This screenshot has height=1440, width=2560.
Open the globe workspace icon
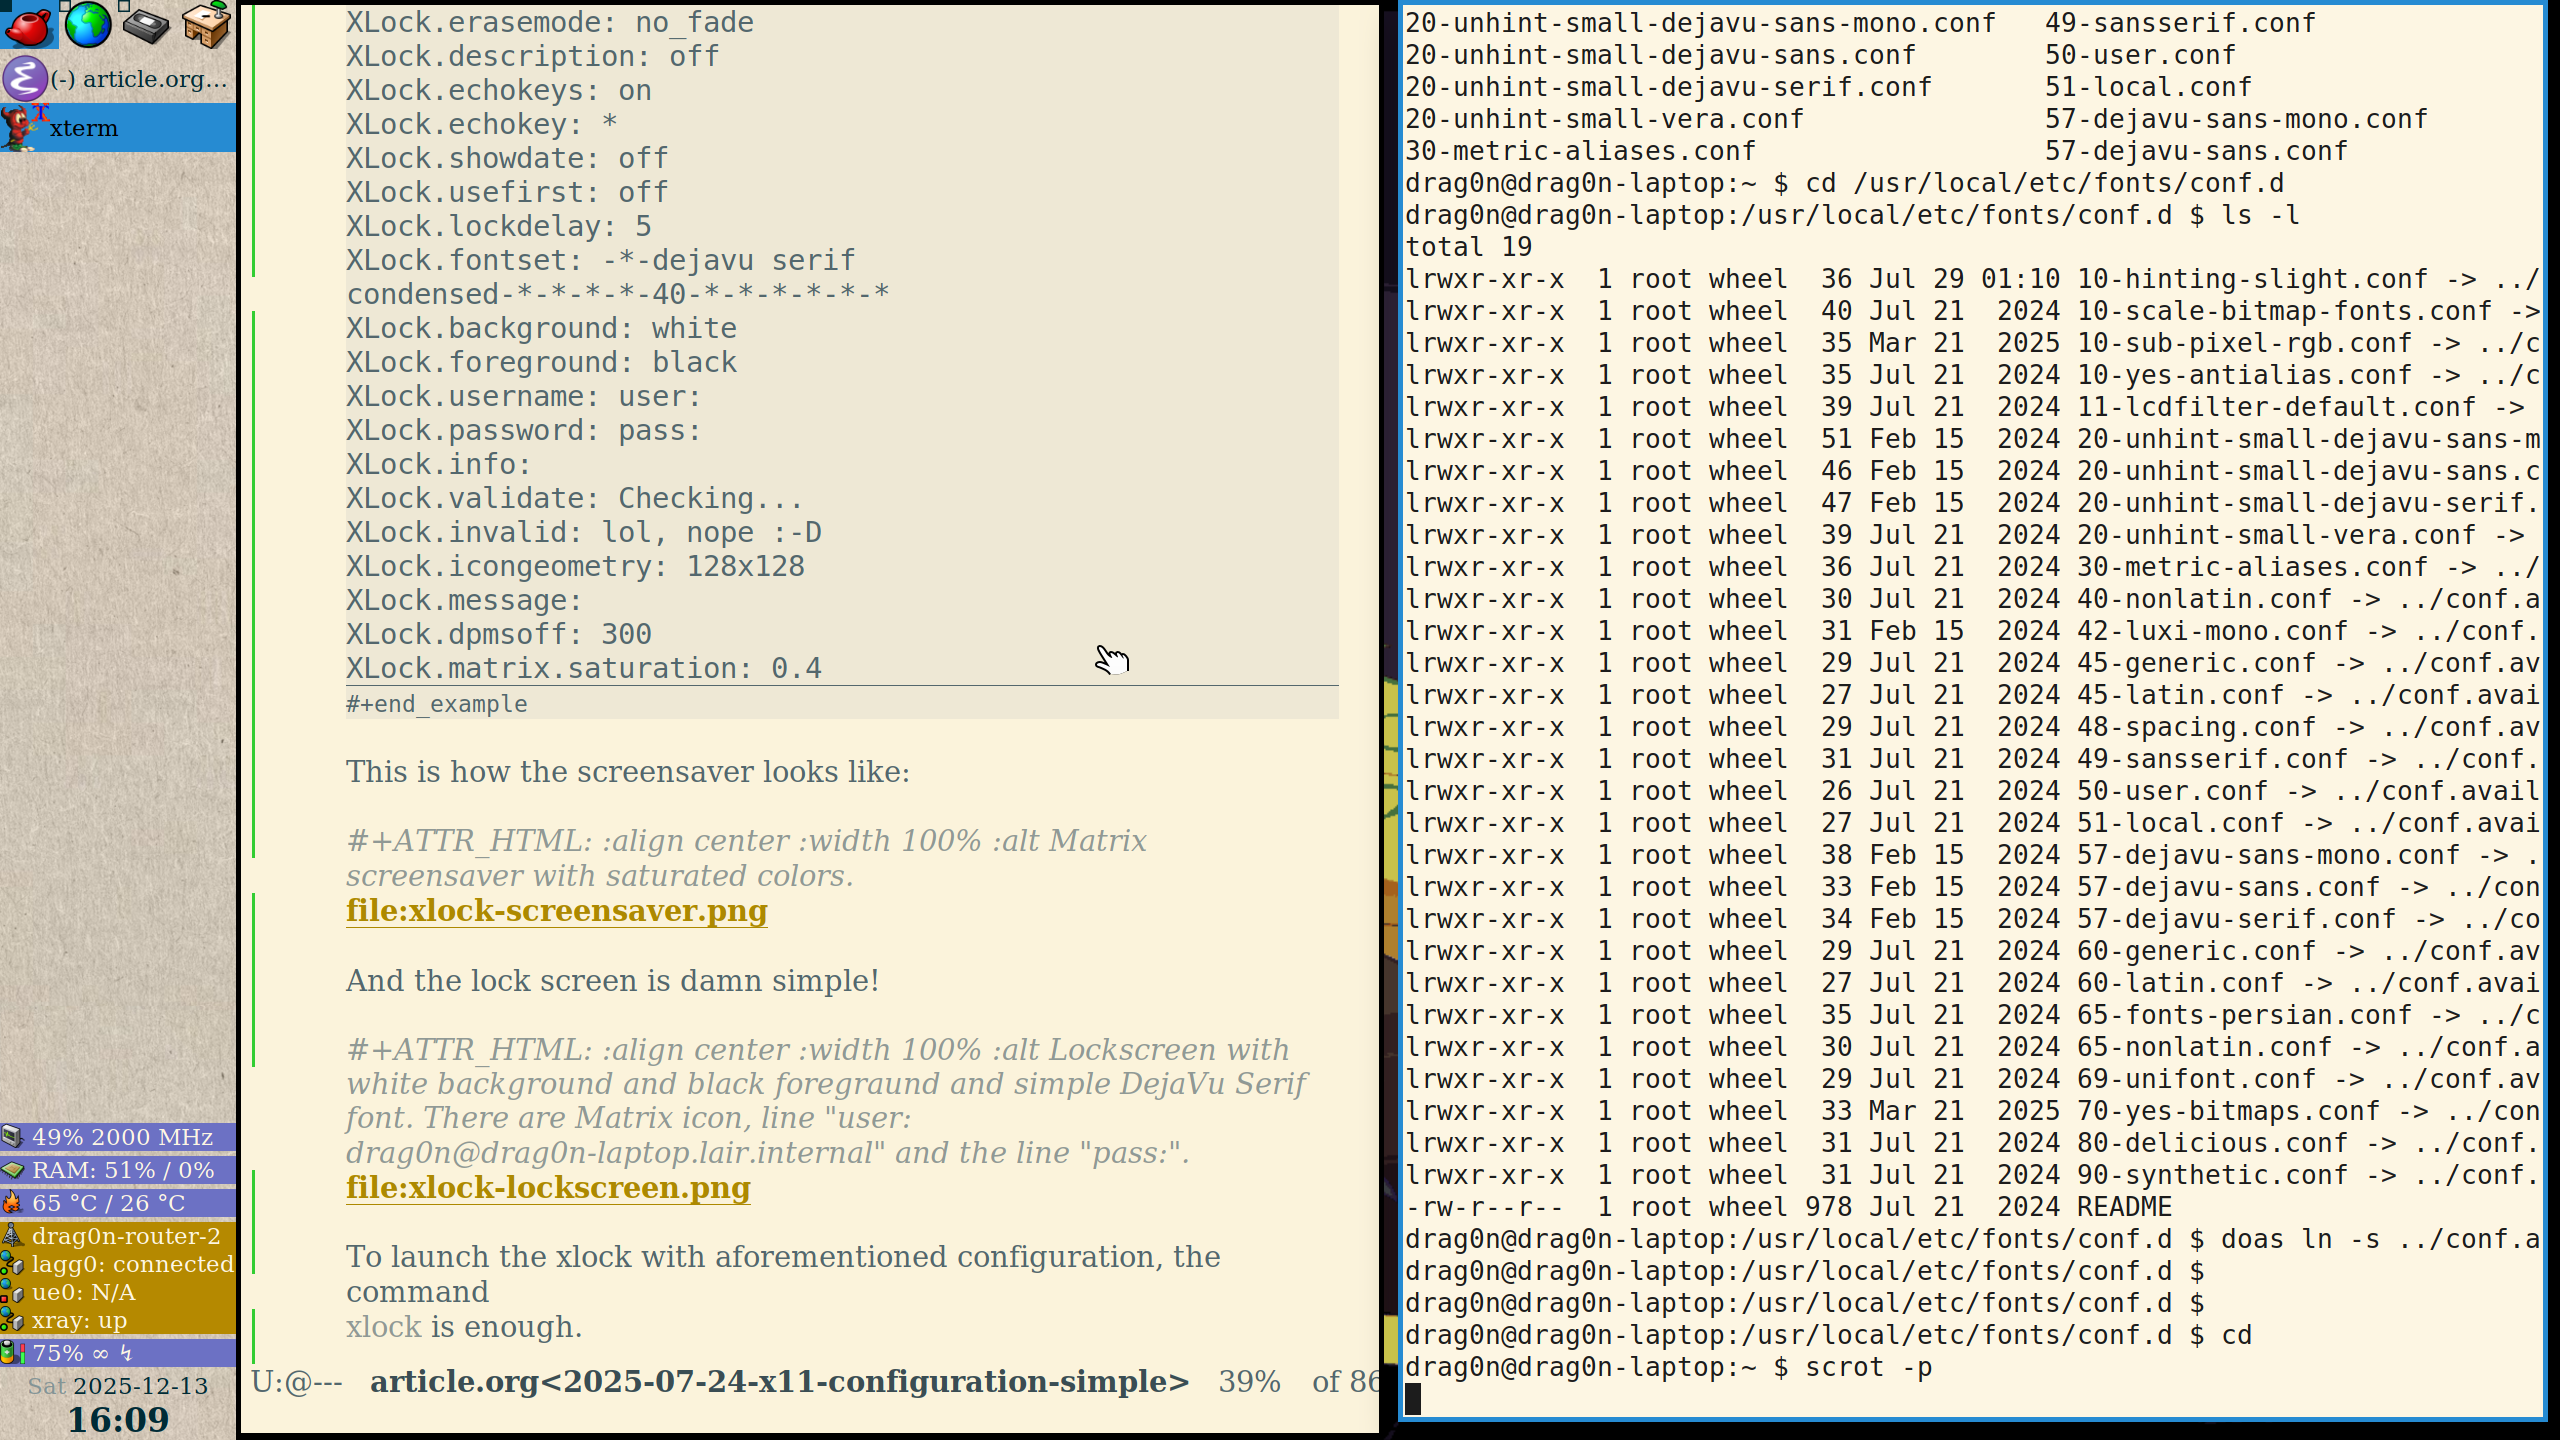[88, 25]
